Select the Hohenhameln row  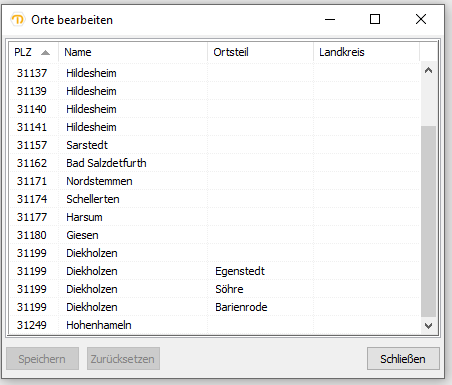(x=214, y=325)
